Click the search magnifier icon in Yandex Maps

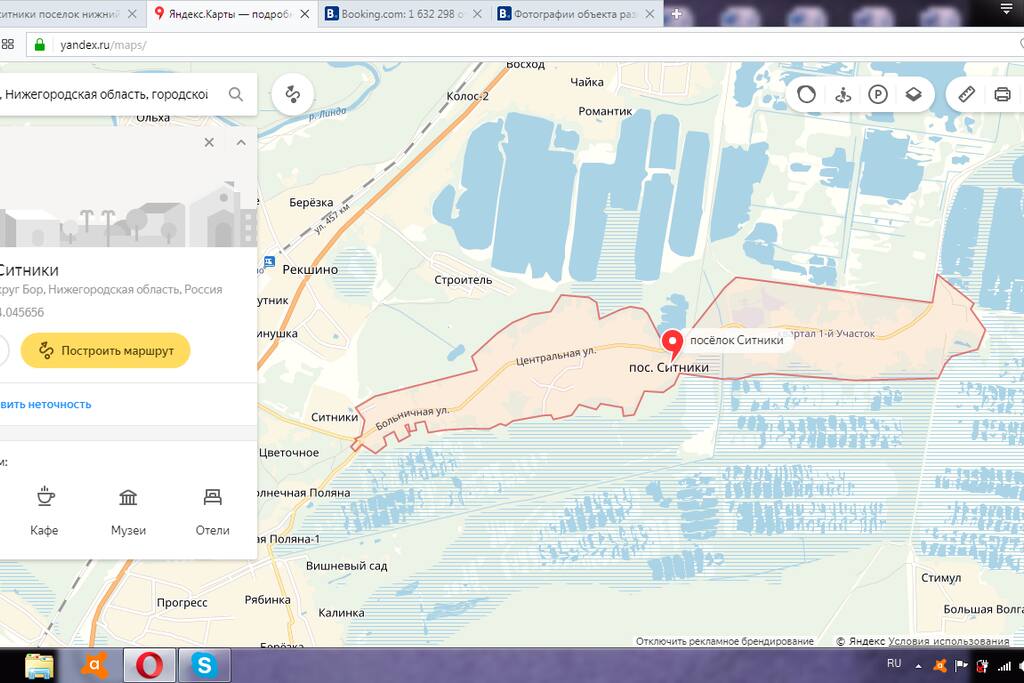click(x=236, y=95)
